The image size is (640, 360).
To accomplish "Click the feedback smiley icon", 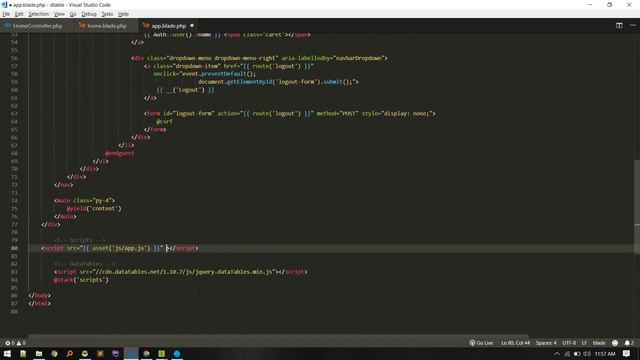I will coord(615,343).
